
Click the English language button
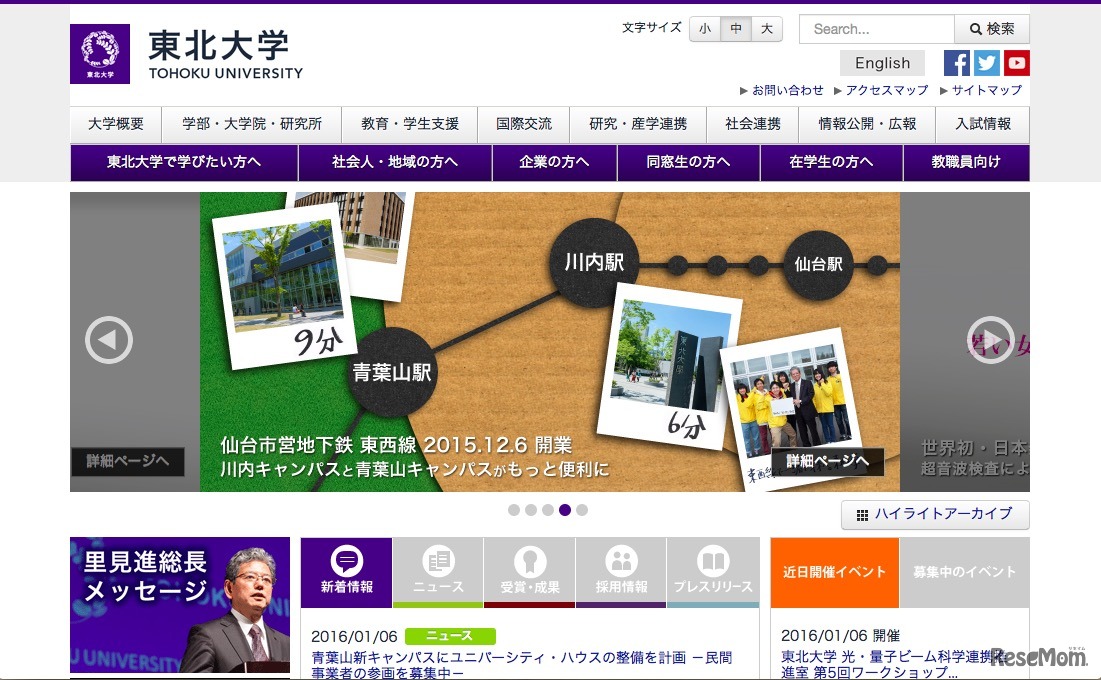tap(881, 62)
